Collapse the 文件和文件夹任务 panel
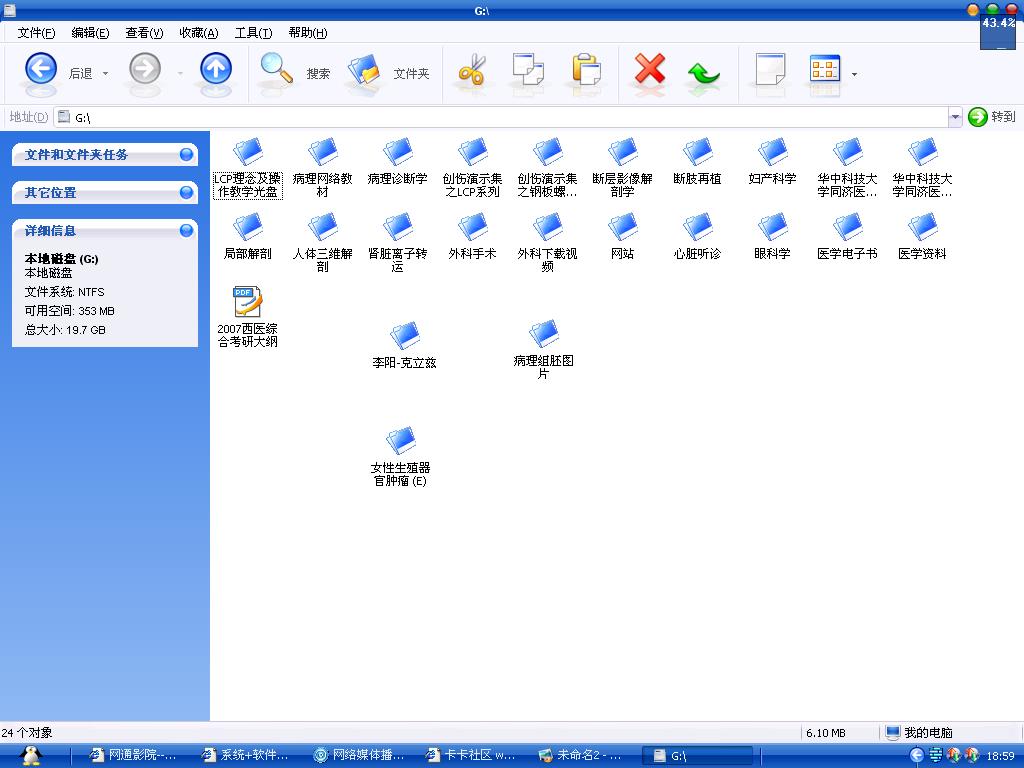The width and height of the screenshot is (1024, 768). (x=186, y=154)
